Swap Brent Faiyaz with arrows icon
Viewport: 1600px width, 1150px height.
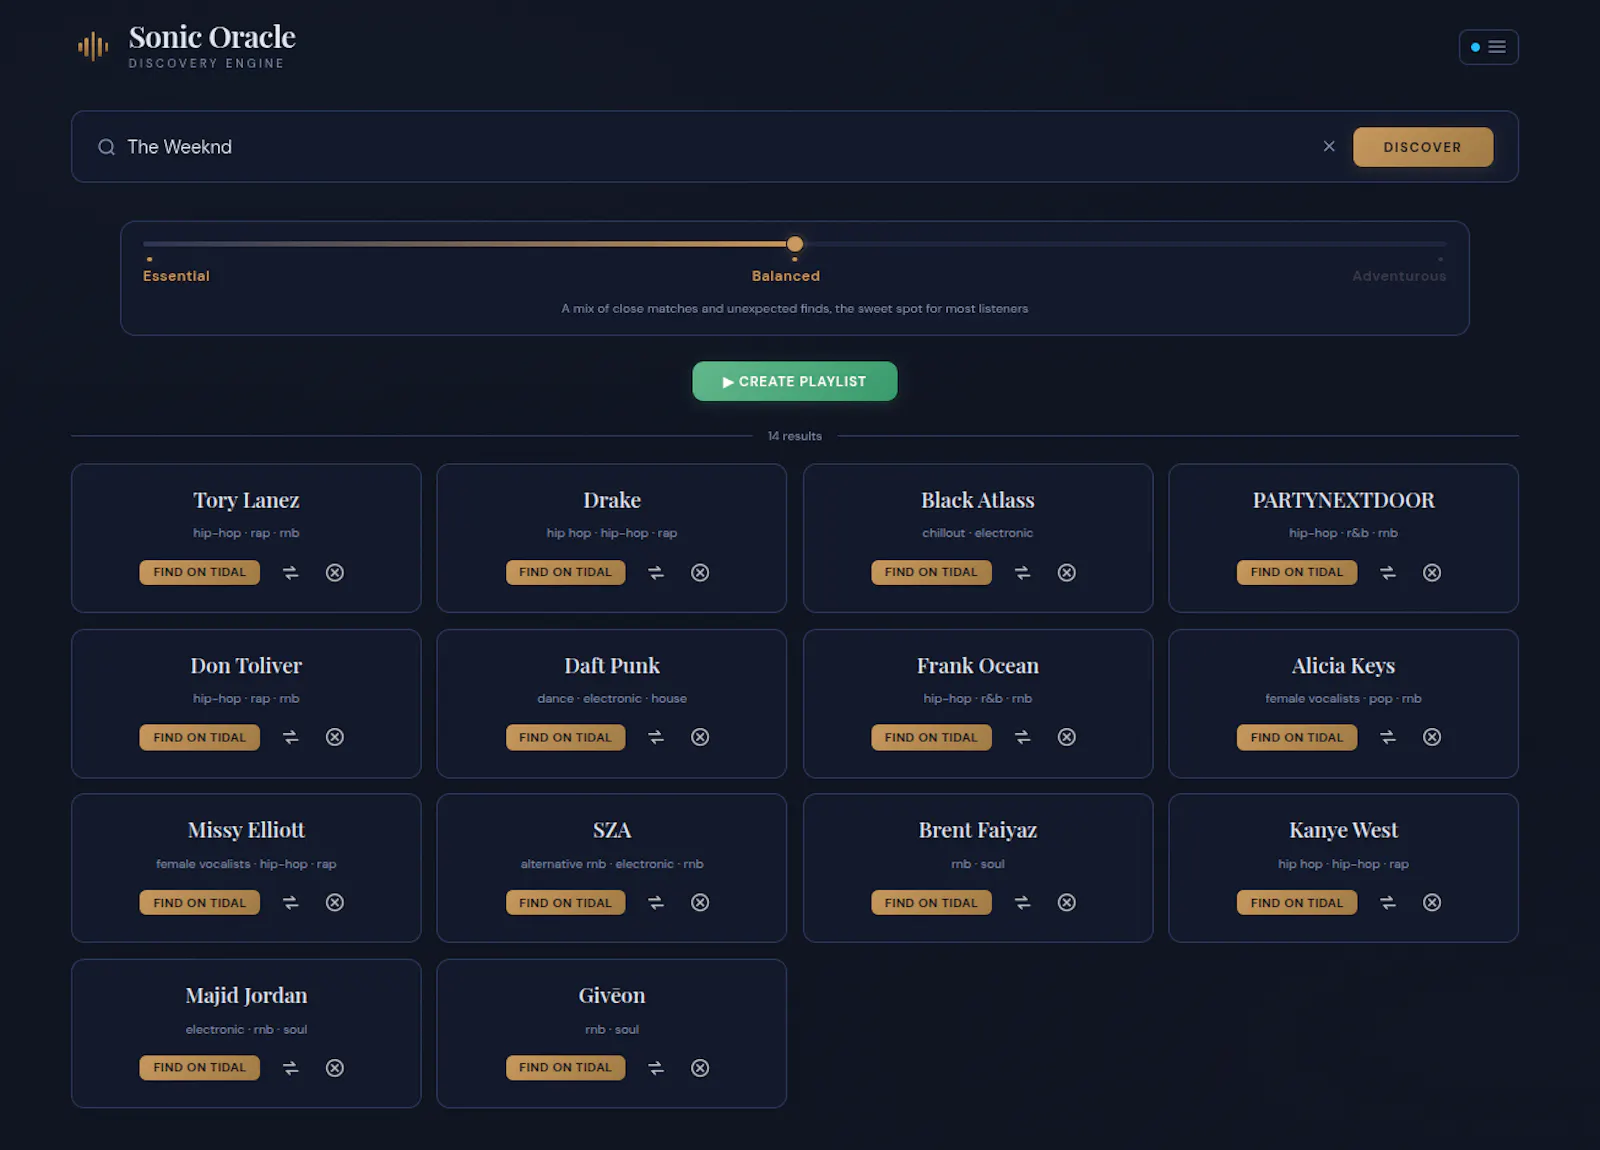point(1022,903)
